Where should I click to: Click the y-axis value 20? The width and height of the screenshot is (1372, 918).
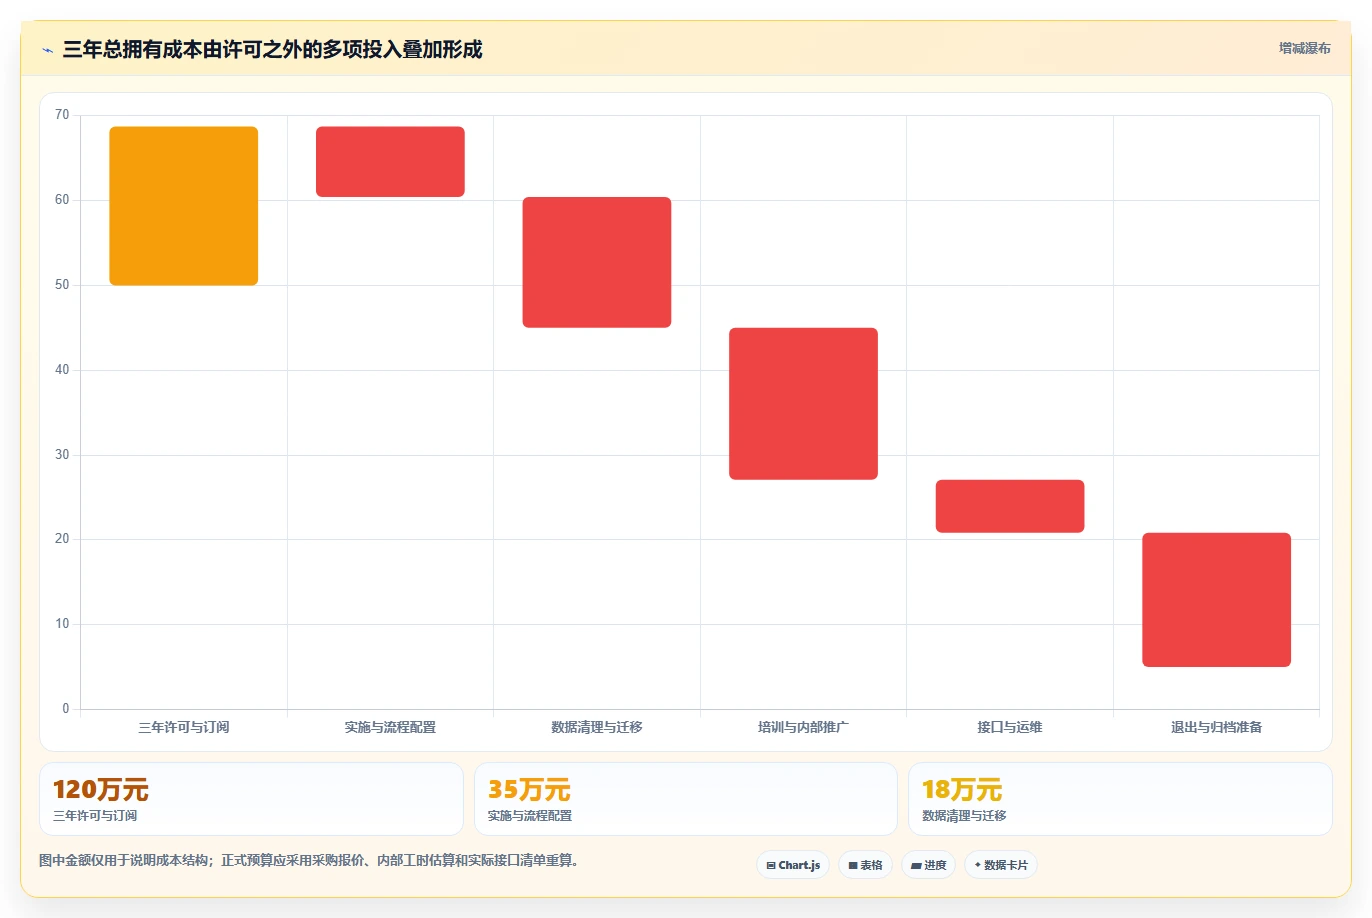(62, 539)
